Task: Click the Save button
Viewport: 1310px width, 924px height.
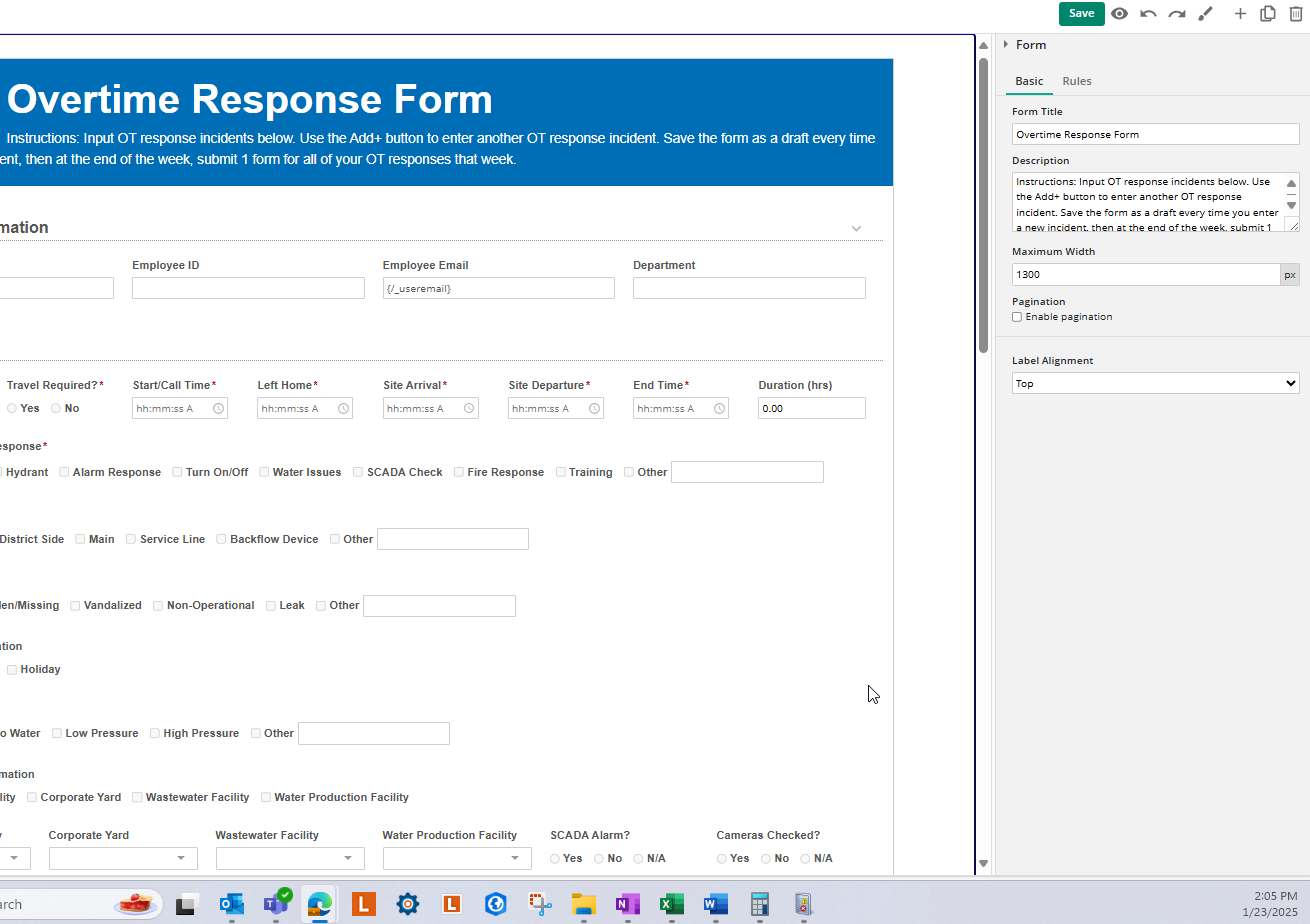Action: tap(1081, 14)
